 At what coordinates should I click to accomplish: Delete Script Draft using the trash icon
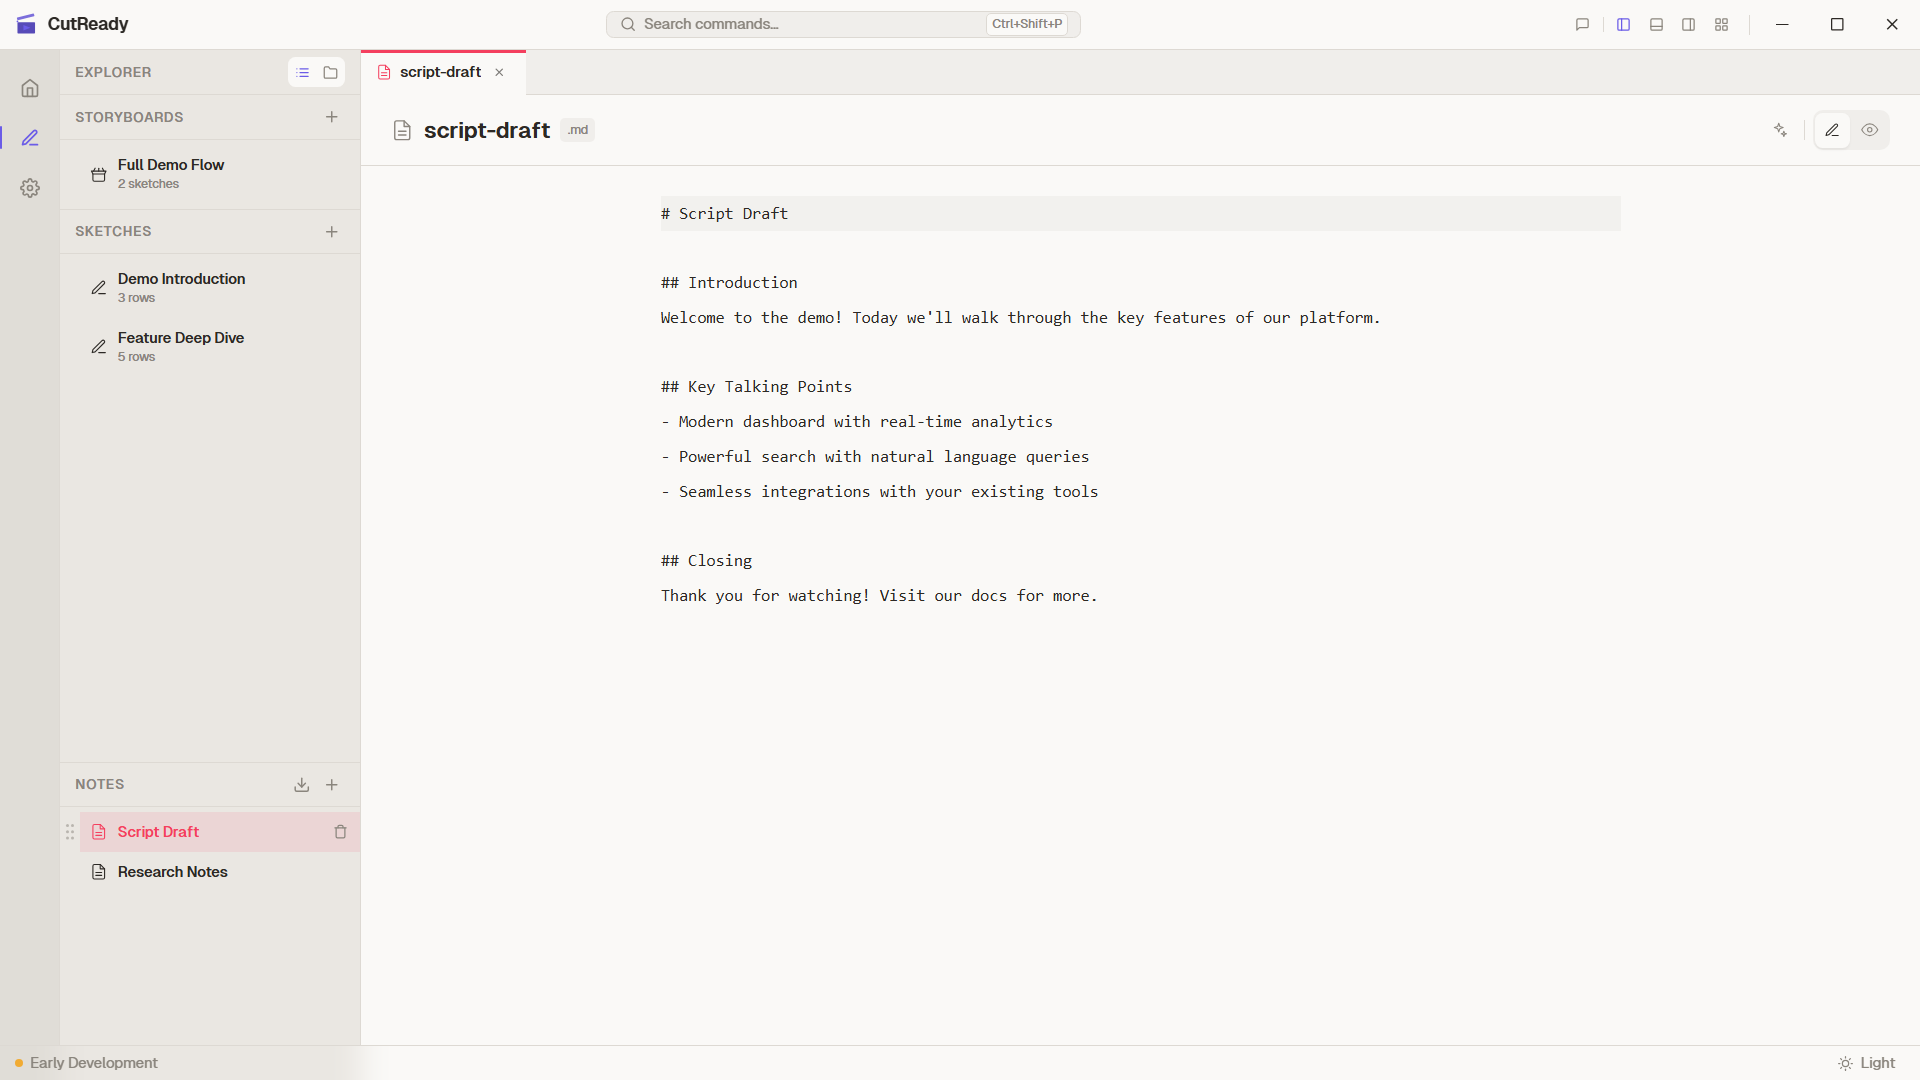(x=340, y=831)
